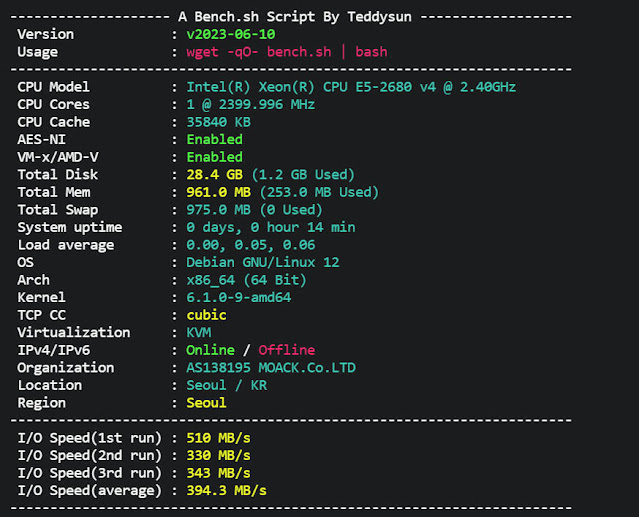Click the Virtualization label
Screen dimensions: 639x517
[74, 332]
